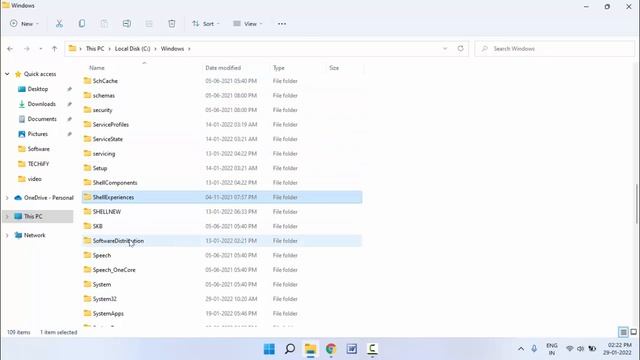Launch Google Chrome from taskbar
The height and width of the screenshot is (360, 640).
point(331,349)
